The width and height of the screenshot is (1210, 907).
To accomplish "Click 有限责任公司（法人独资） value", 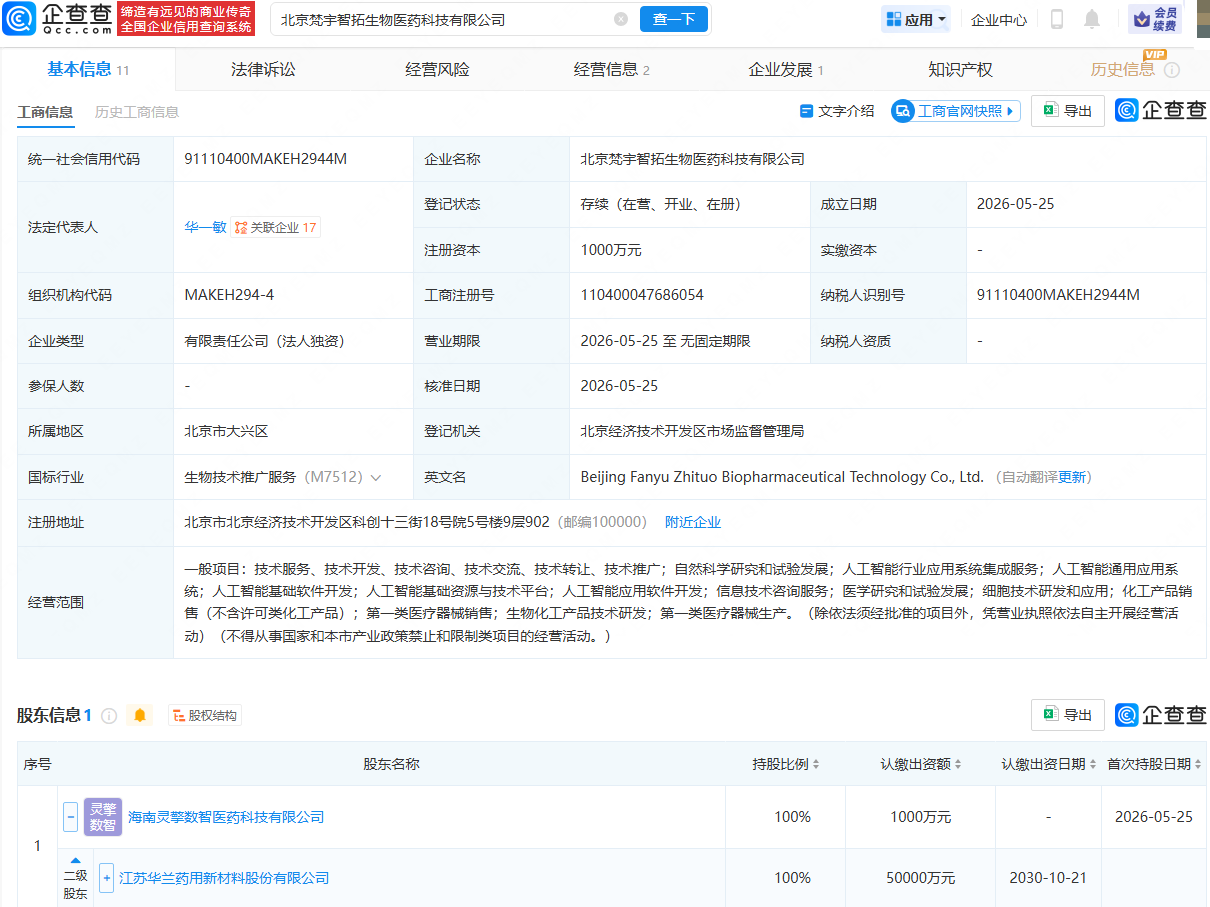I will pos(265,341).
